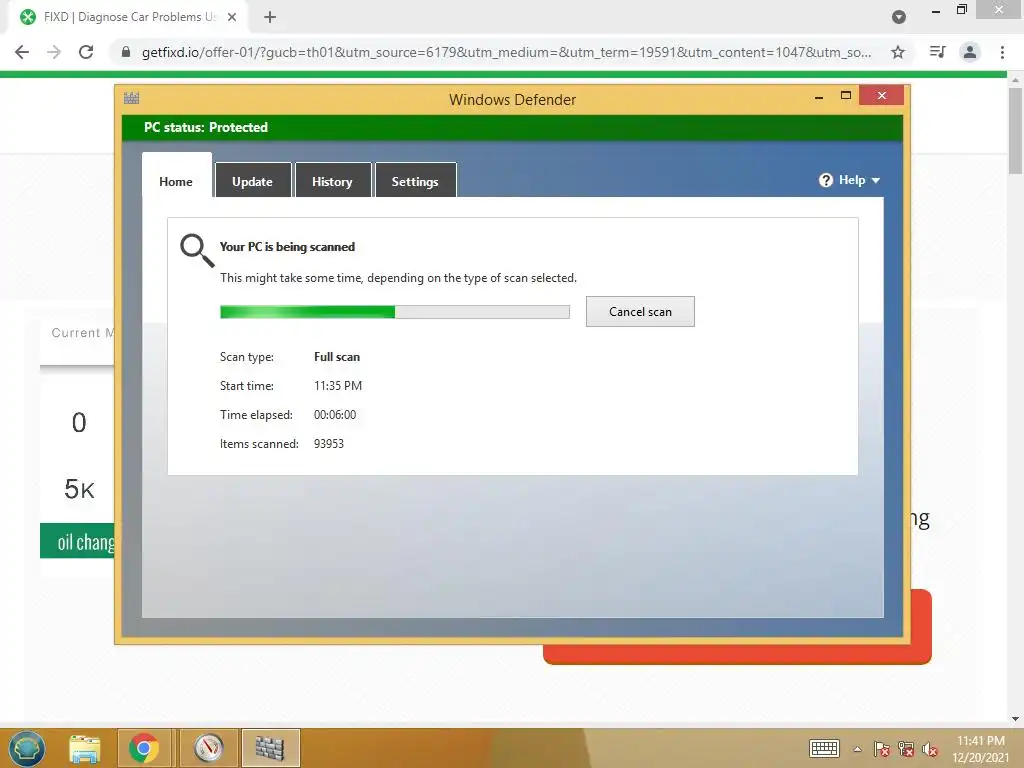Click the Windows Defender taskbar icon
Image resolution: width=1024 pixels, height=768 pixels.
(270, 748)
